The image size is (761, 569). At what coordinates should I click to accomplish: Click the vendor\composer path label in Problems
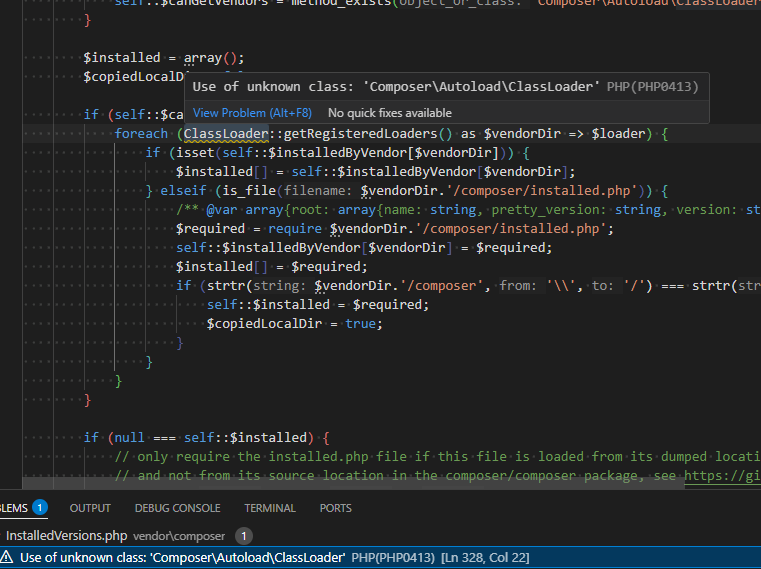click(180, 536)
